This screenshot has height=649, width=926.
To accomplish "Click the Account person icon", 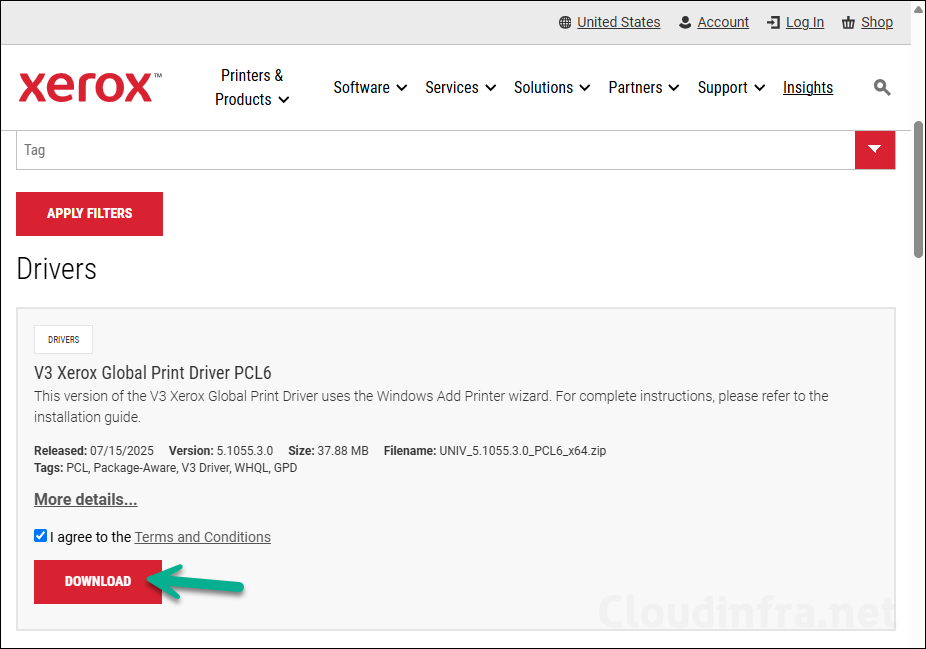I will tap(685, 21).
